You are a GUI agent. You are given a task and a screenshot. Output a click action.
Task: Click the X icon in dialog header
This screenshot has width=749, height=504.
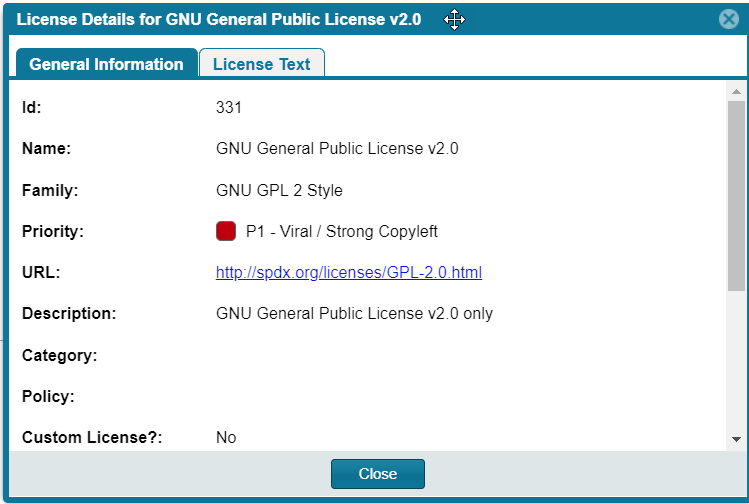click(728, 19)
